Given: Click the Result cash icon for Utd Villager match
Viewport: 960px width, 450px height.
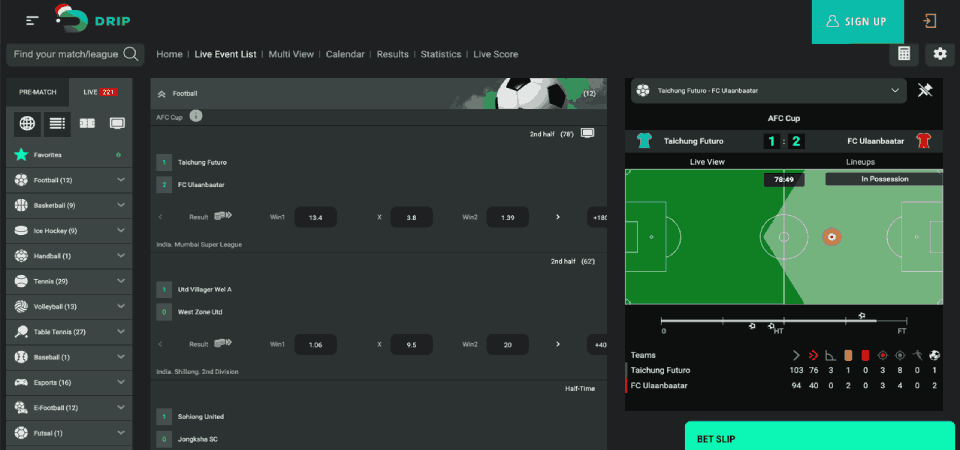Looking at the screenshot, I should [x=222, y=343].
